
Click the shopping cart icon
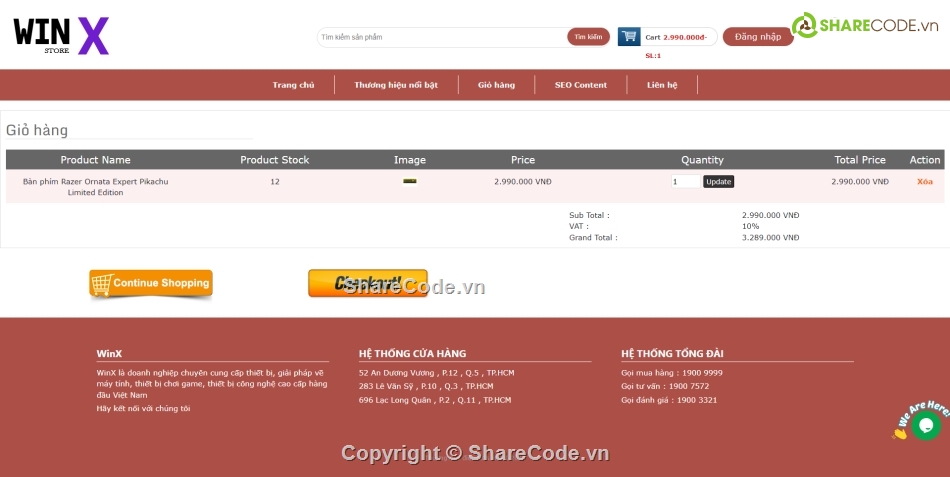(629, 36)
